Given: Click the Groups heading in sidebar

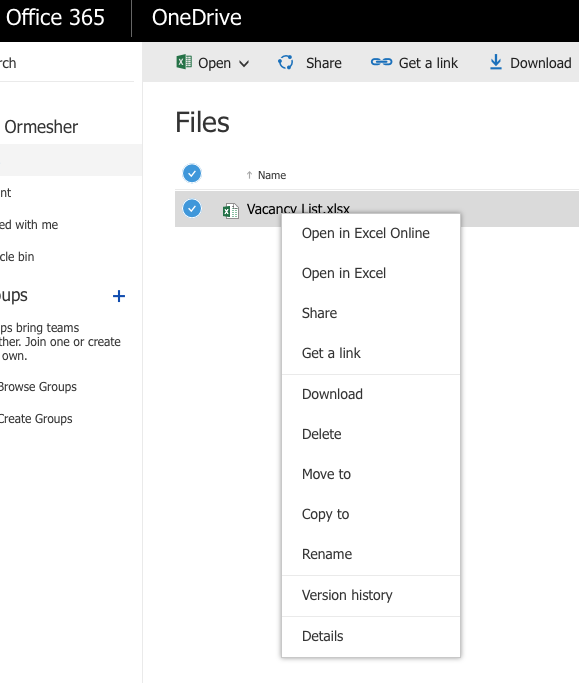Looking at the screenshot, I should [x=14, y=296].
